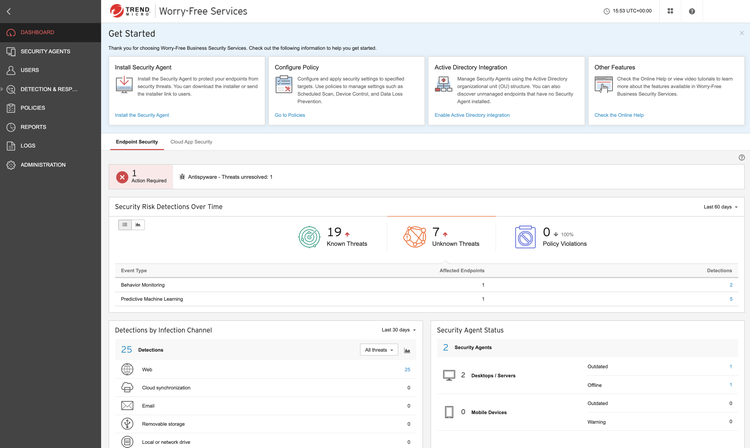Open Administration settings in sidebar
Image resolution: width=750 pixels, height=448 pixels.
[43, 165]
